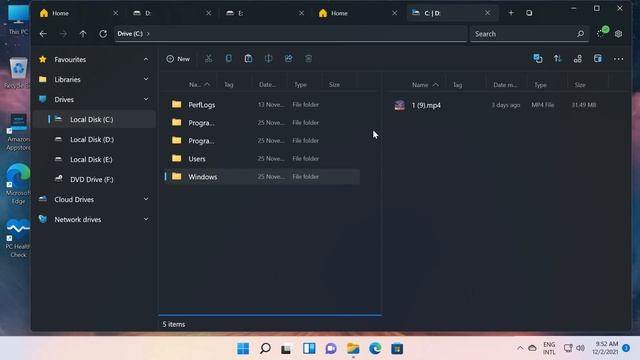Switch to the E: tab
The image size is (640, 360).
click(266, 13)
